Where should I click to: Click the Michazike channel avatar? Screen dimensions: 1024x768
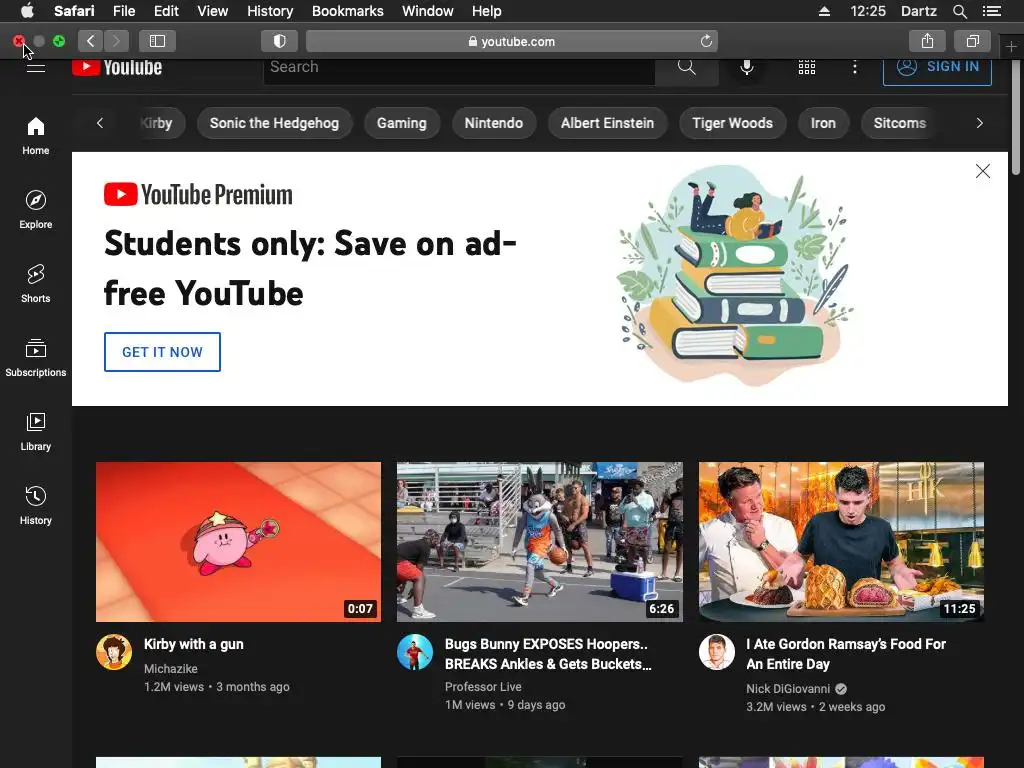(114, 652)
